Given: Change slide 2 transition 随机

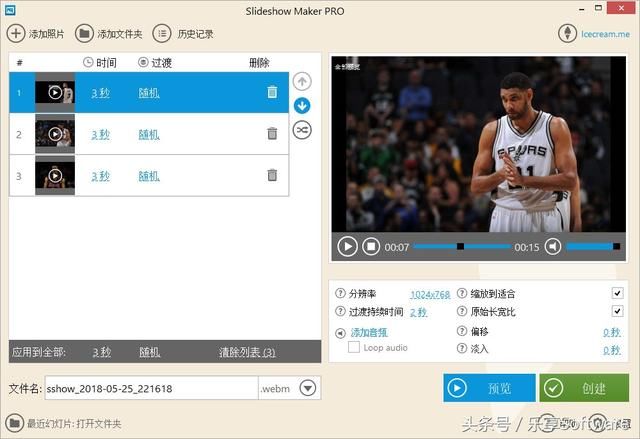Looking at the screenshot, I should (x=149, y=134).
